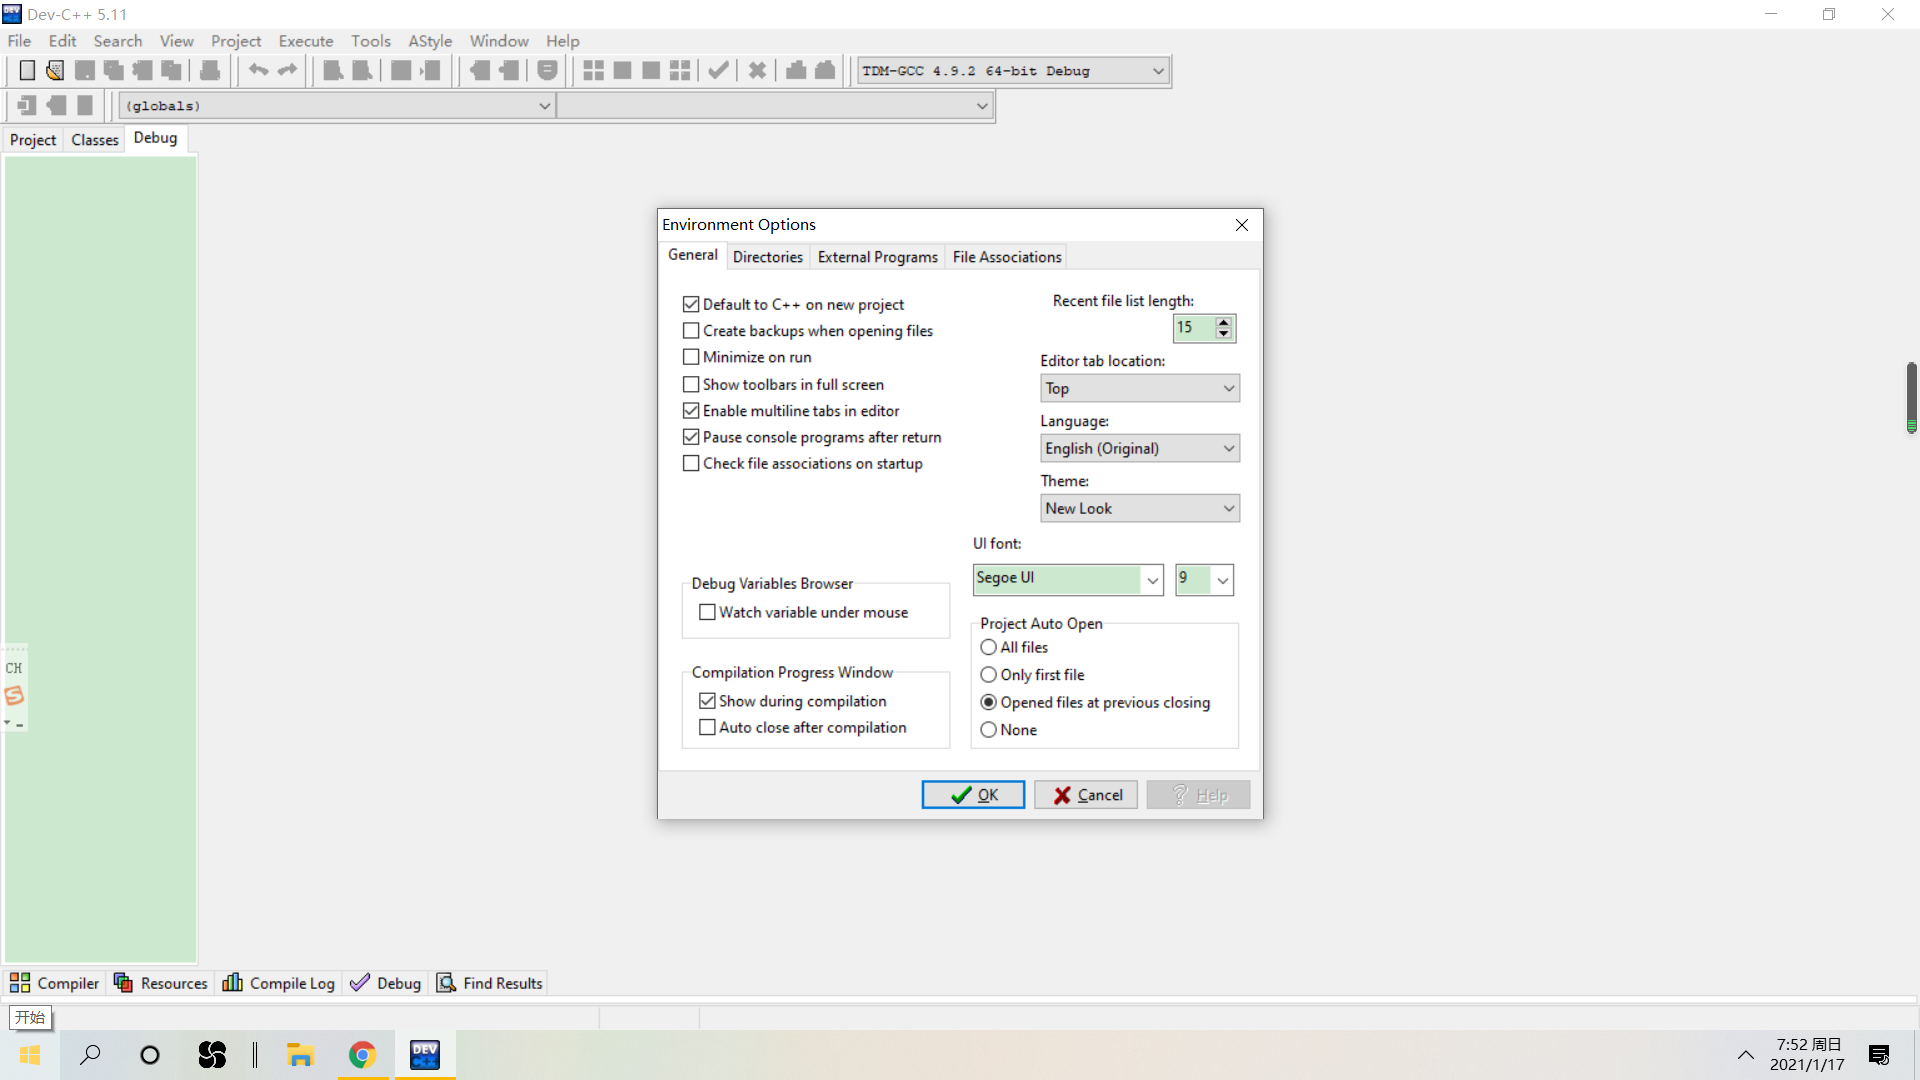Toggle Pause console programs after return
The image size is (1920, 1080).
pyautogui.click(x=691, y=437)
